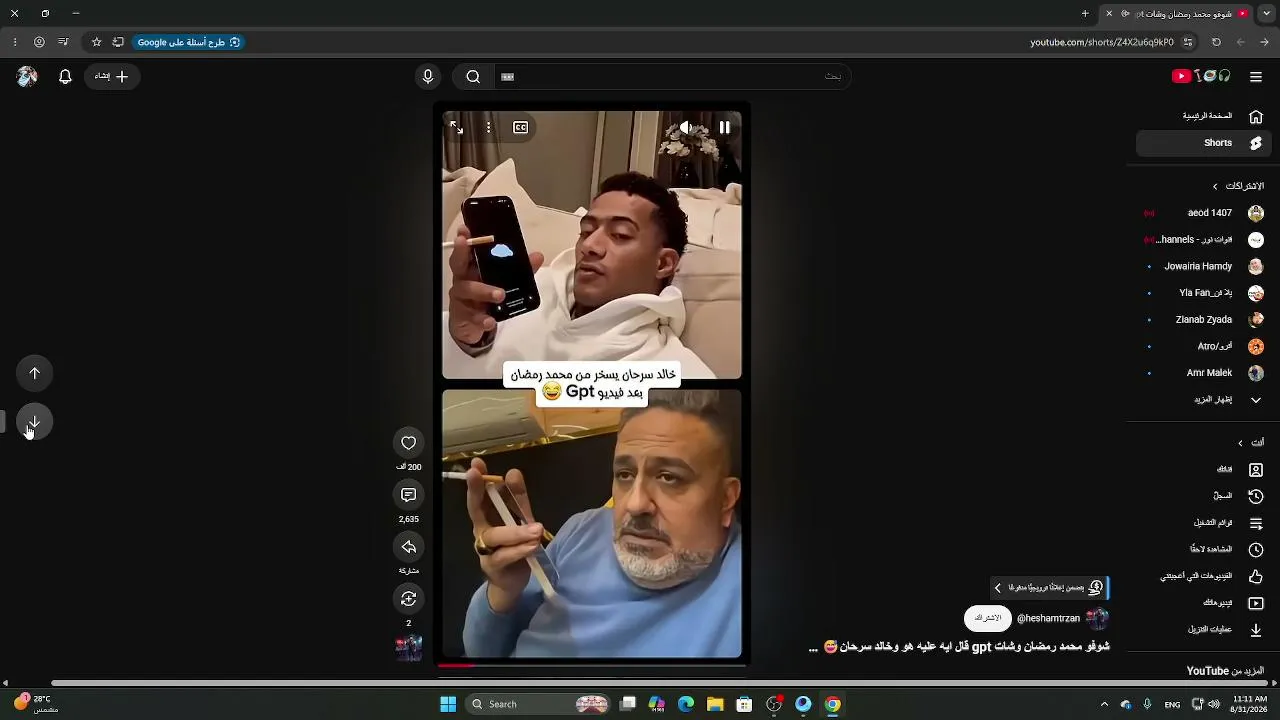Open the Amr Malek channel
1280x720 pixels.
point(1206,373)
